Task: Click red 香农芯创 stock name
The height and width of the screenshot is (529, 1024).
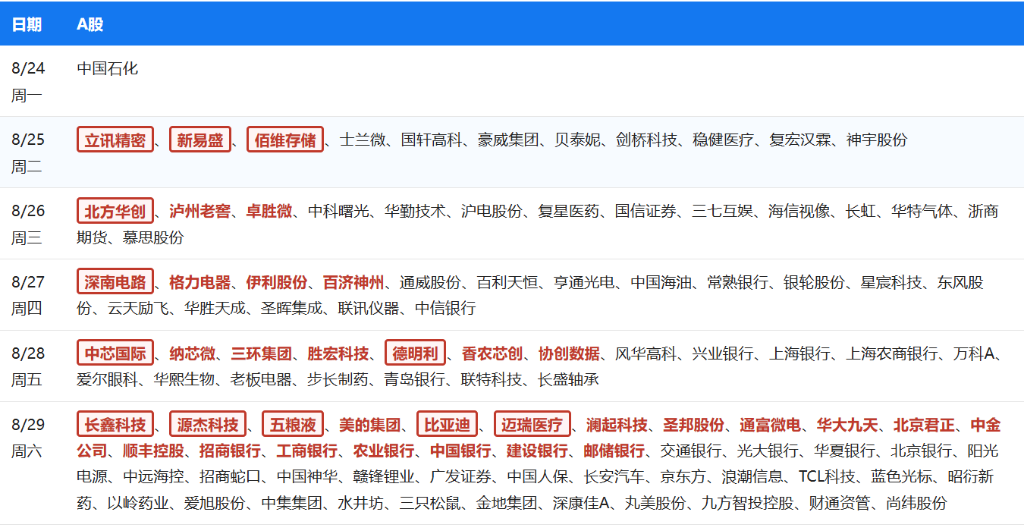Action: click(x=492, y=353)
